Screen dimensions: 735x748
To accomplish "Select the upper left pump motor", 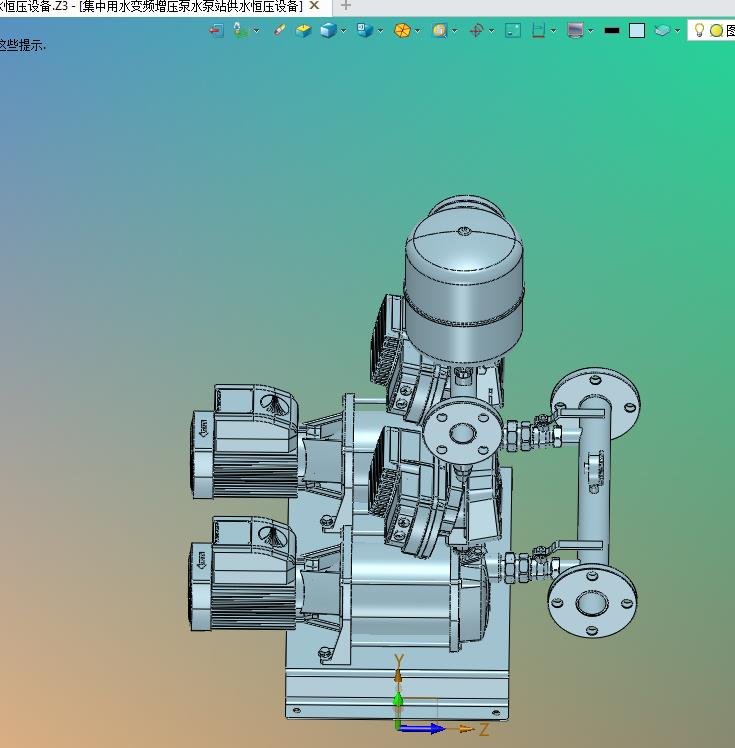I will [246, 442].
